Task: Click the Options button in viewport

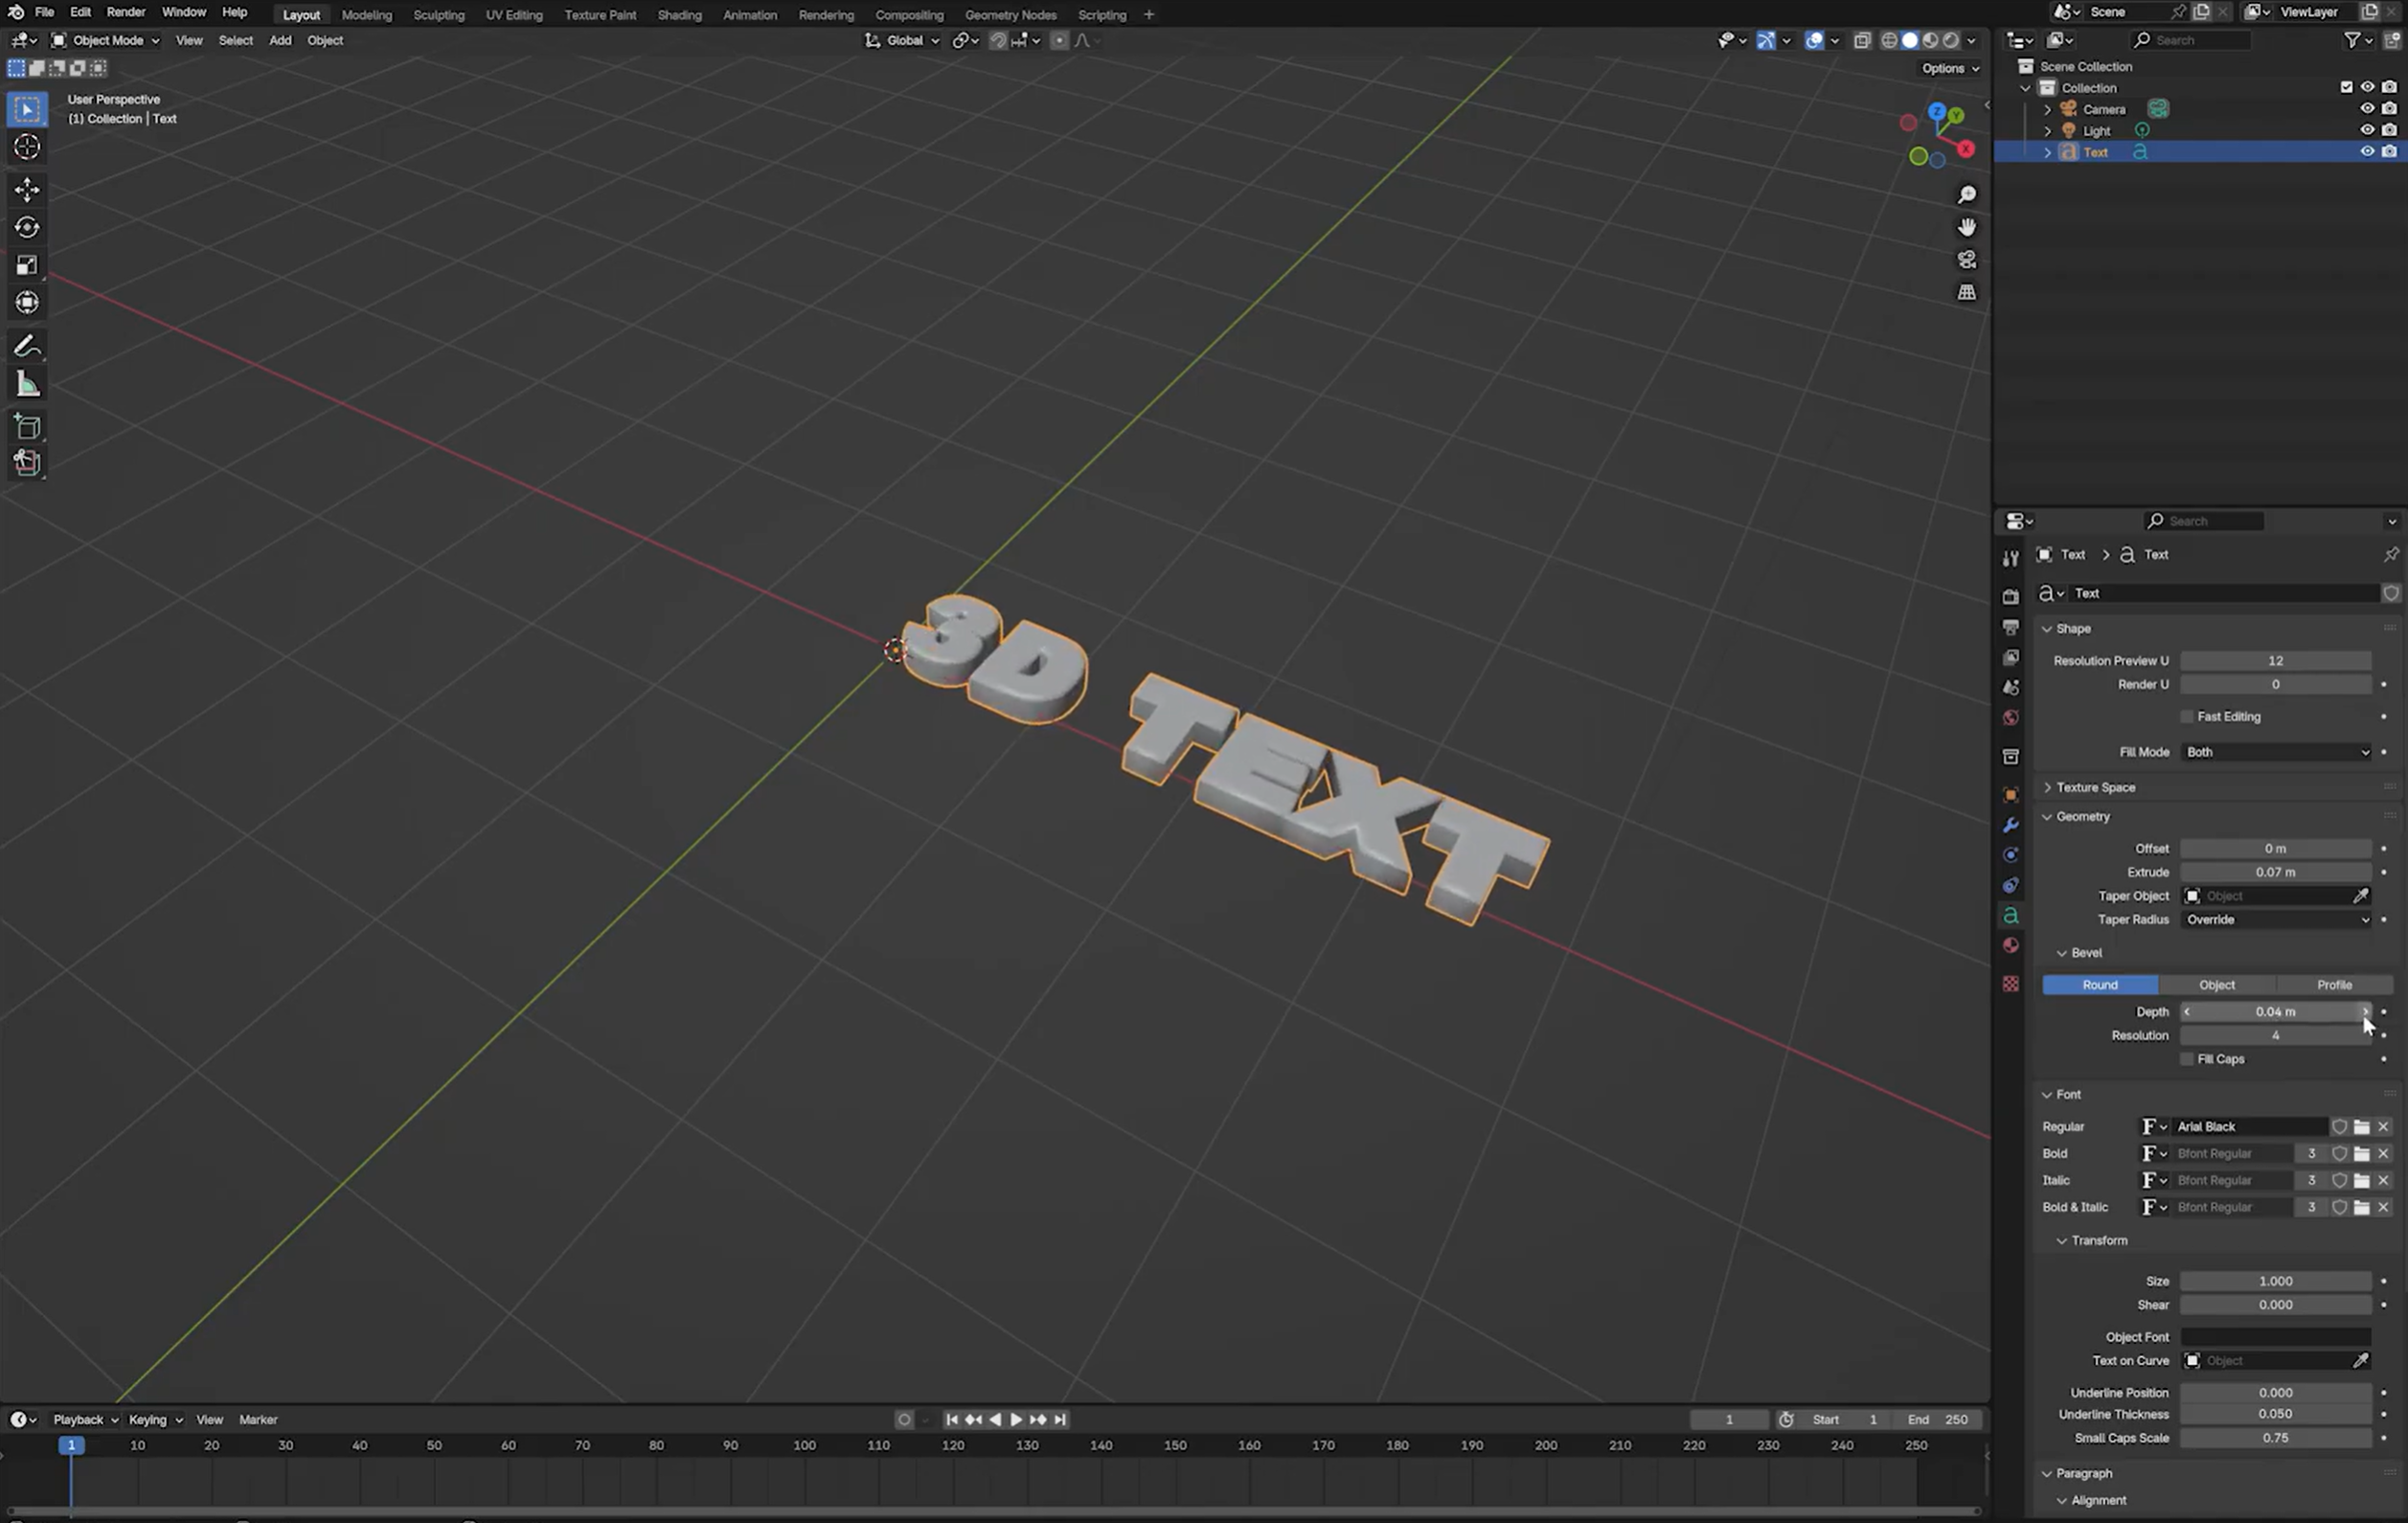Action: coord(1949,68)
